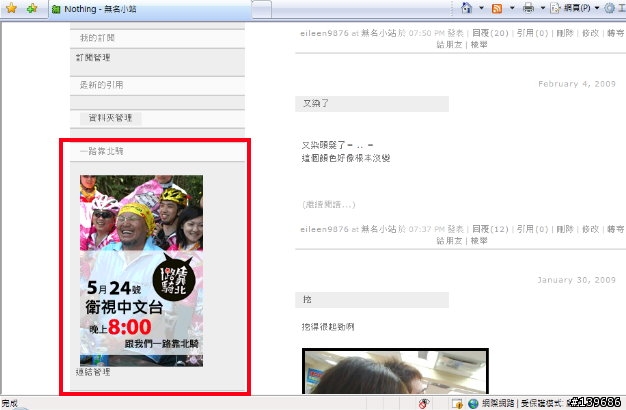
Task: Click the 完成 status text in status bar
Action: (10, 404)
